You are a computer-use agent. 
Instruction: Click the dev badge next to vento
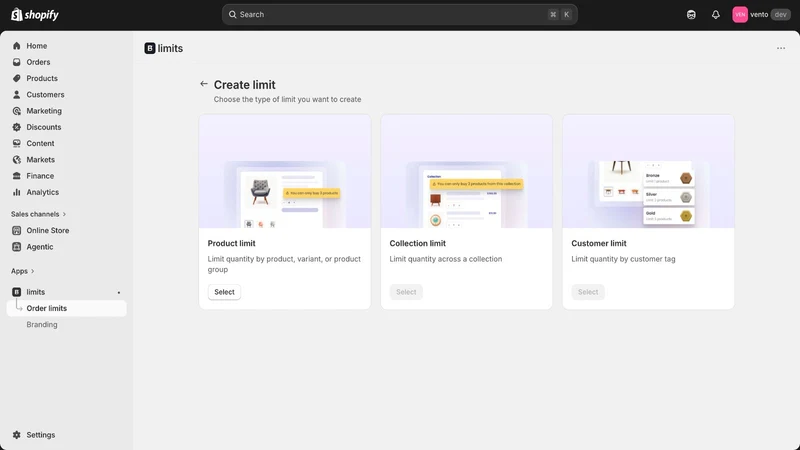[781, 15]
